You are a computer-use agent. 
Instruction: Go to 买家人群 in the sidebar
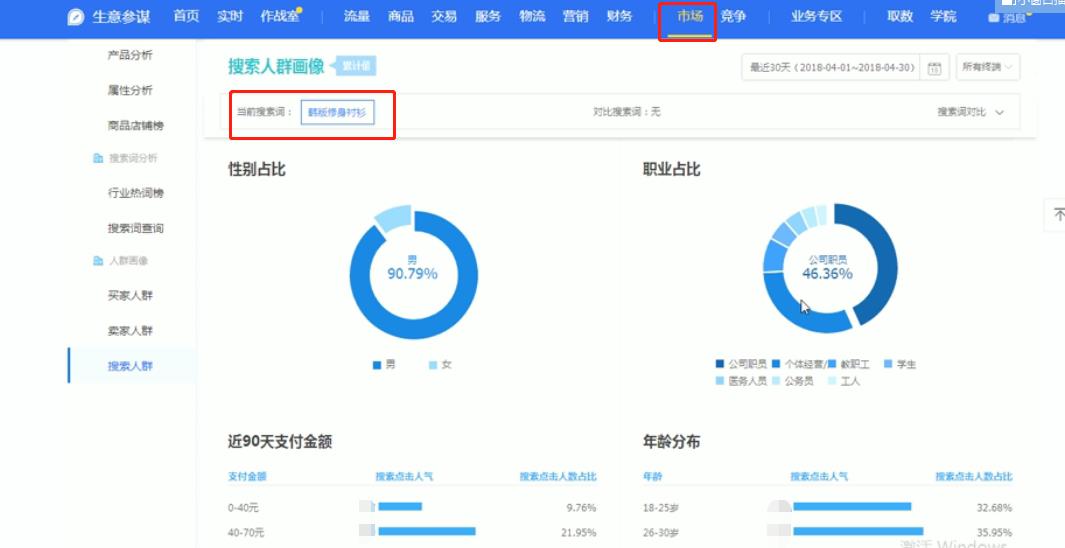(130, 296)
